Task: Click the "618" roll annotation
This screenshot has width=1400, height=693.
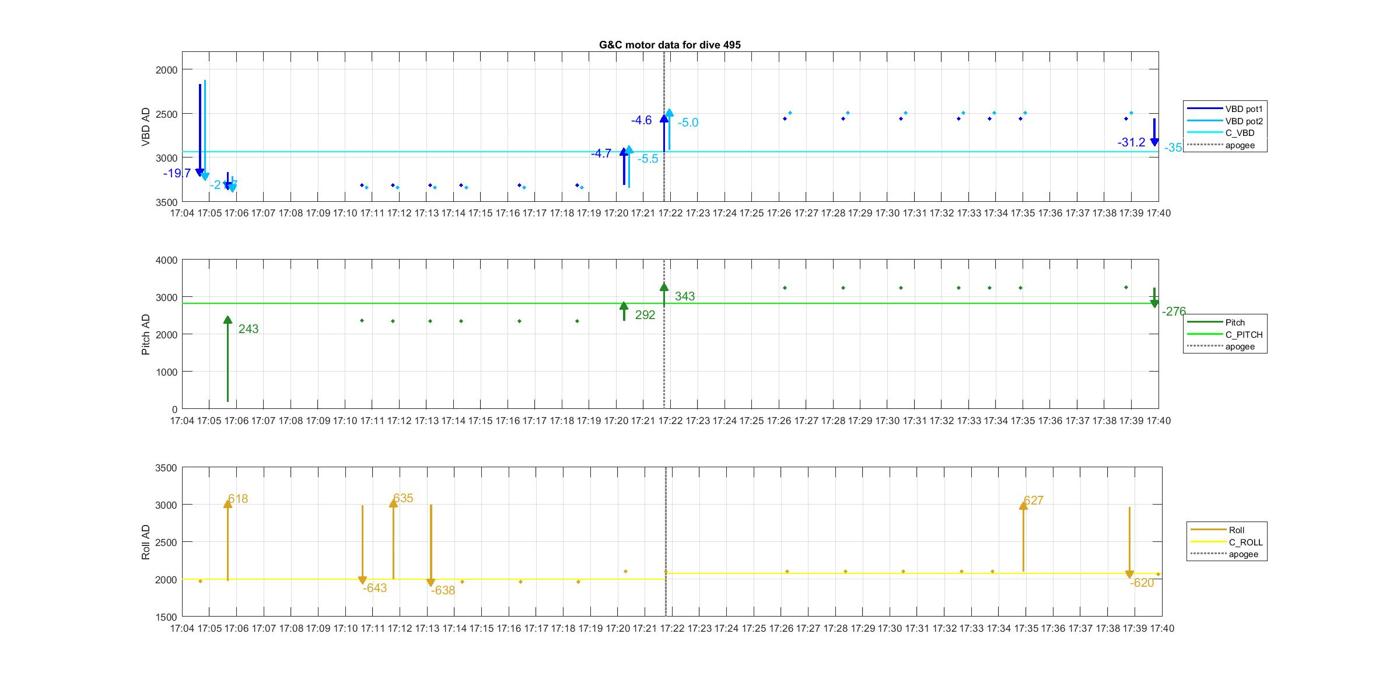Action: click(238, 499)
